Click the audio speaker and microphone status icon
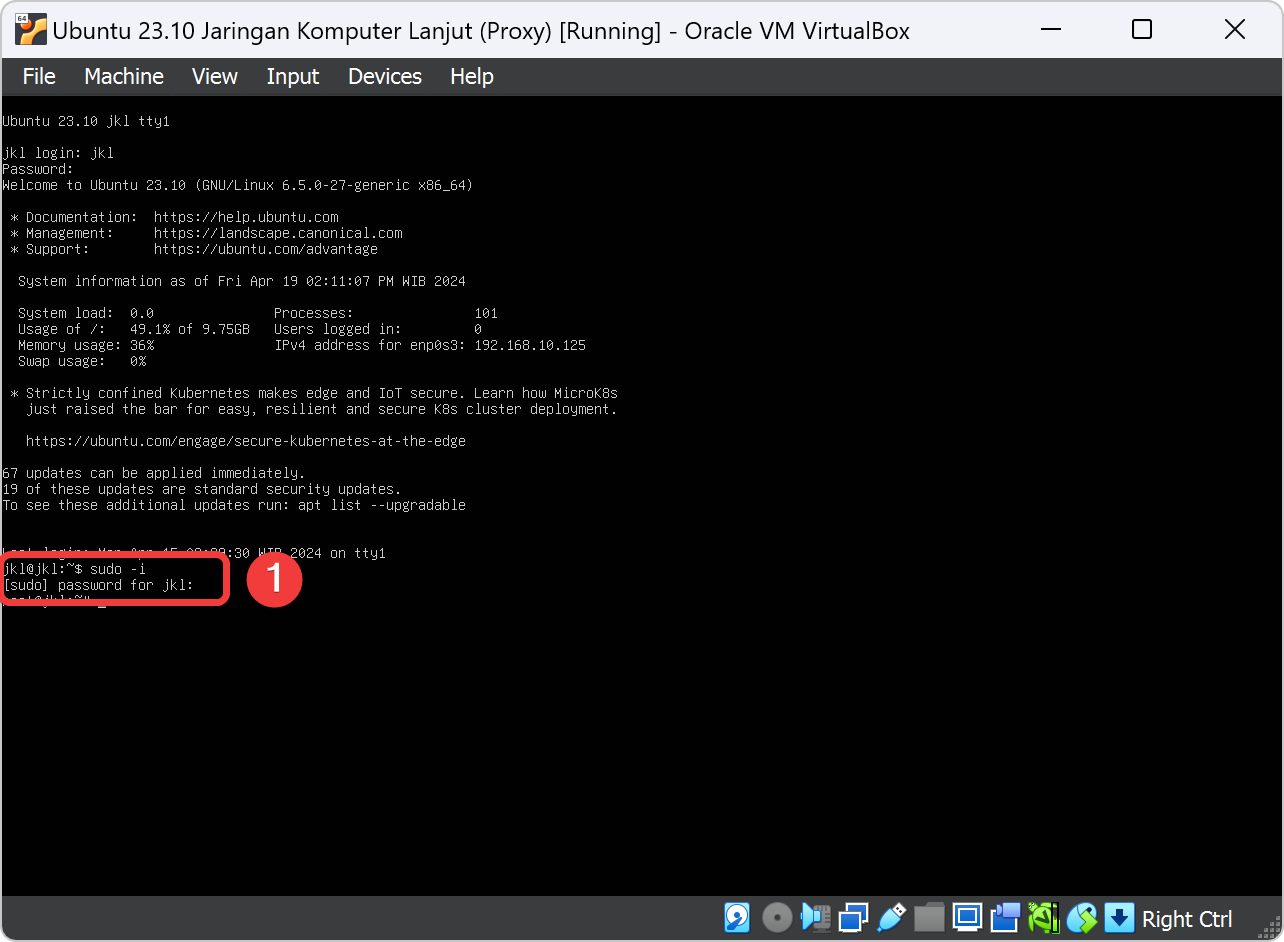 816,917
